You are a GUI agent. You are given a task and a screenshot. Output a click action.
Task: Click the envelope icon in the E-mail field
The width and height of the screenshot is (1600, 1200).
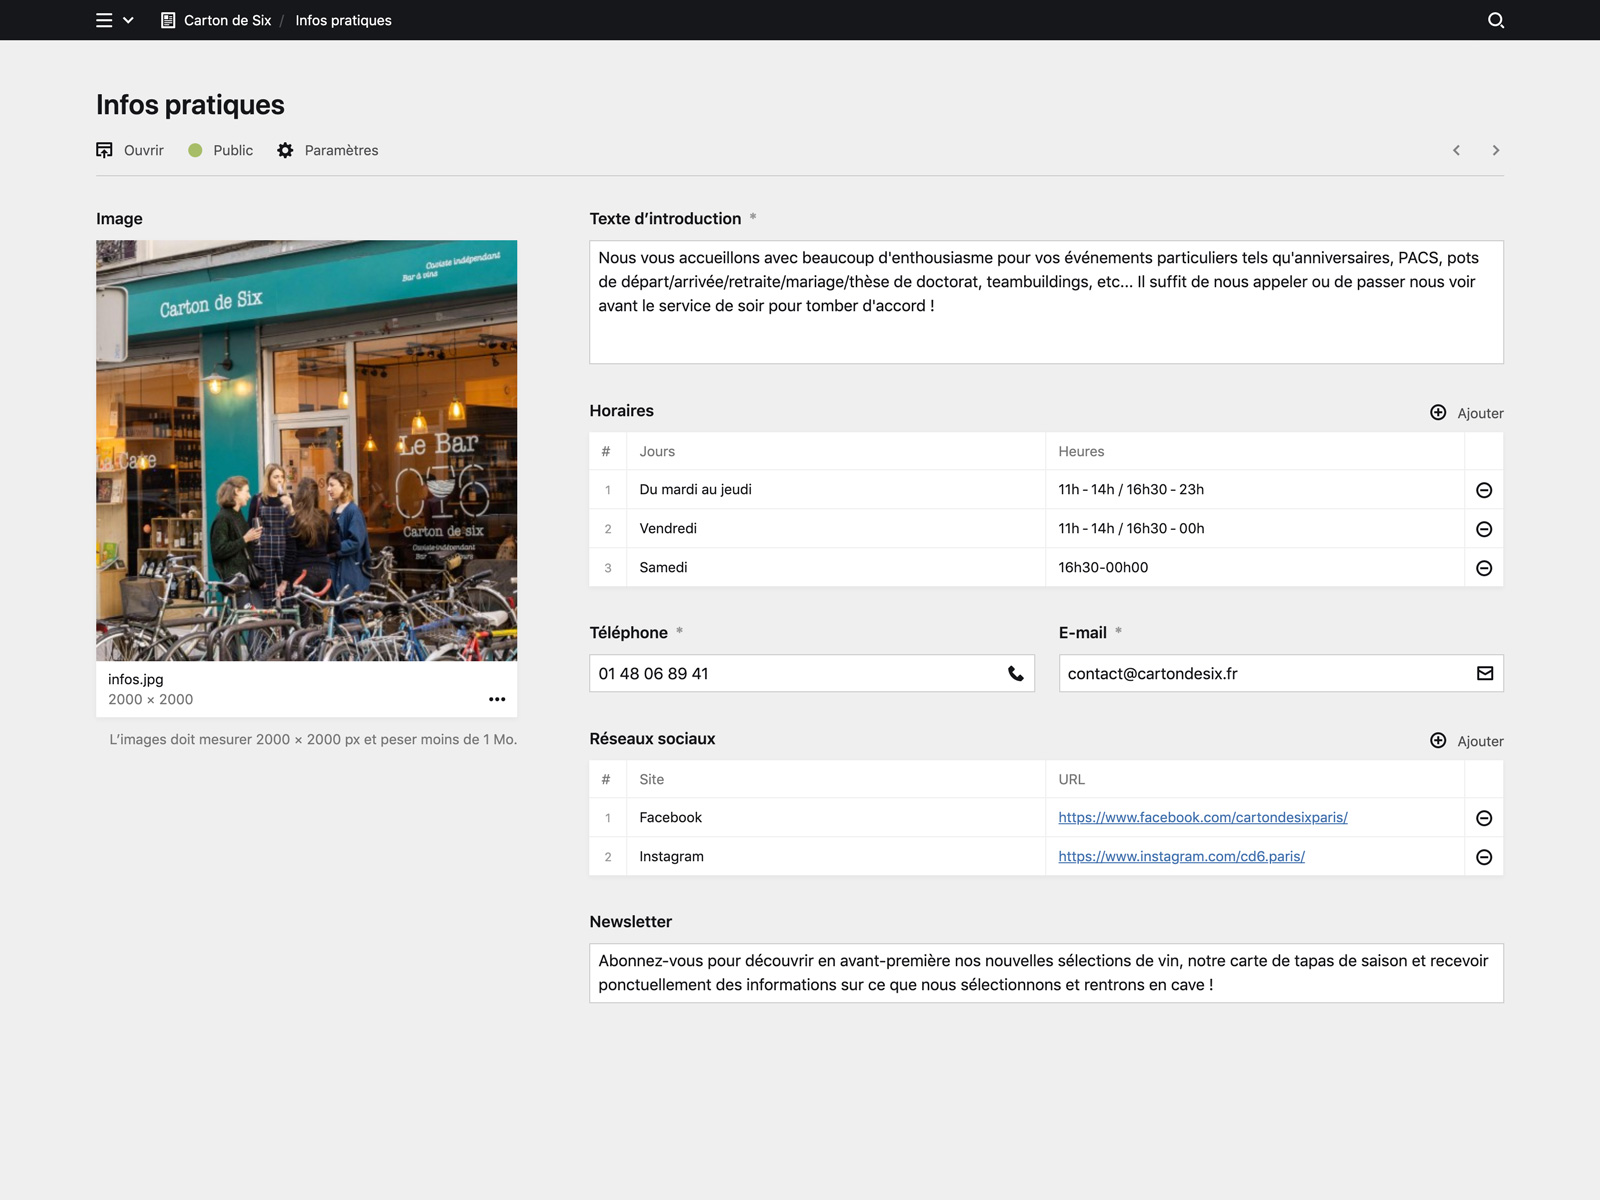tap(1483, 673)
